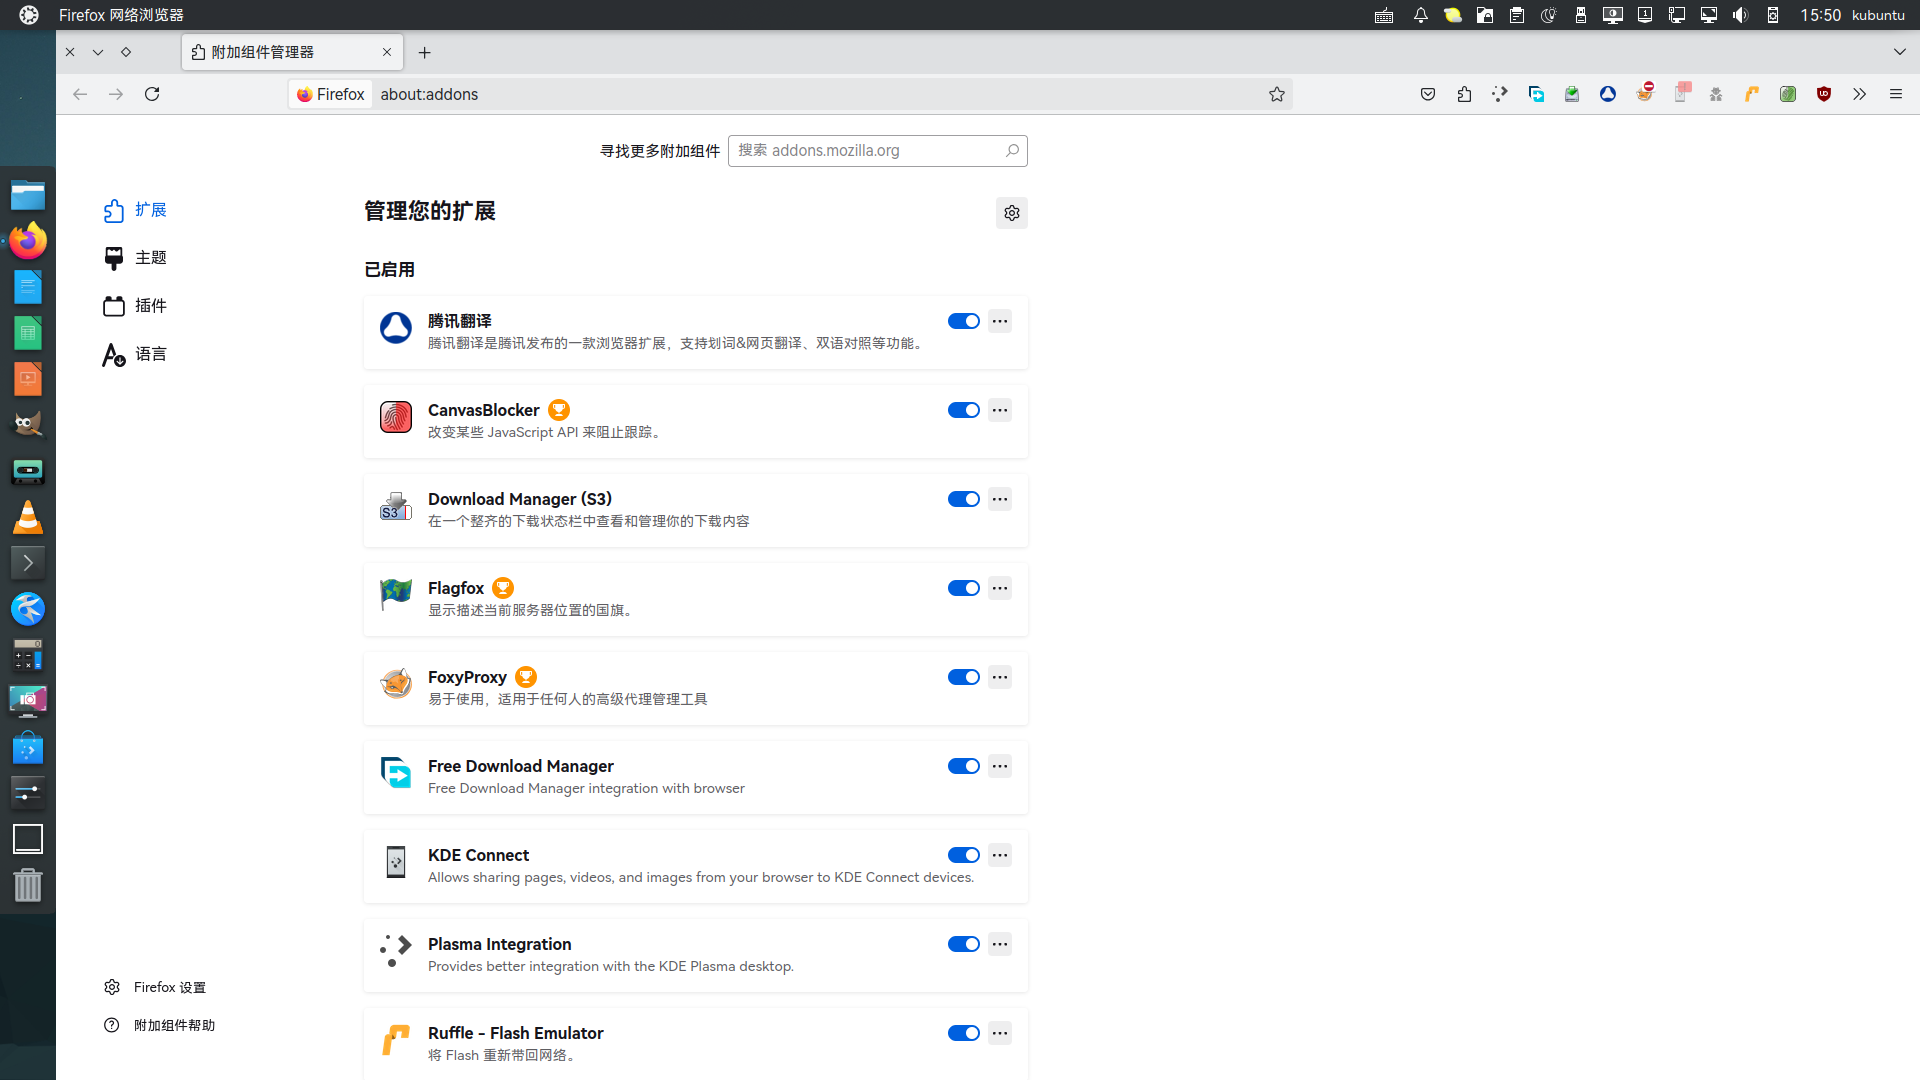Open Download Manager (S3) toolbar icon
Screen dimensions: 1920x1080
tap(1572, 94)
